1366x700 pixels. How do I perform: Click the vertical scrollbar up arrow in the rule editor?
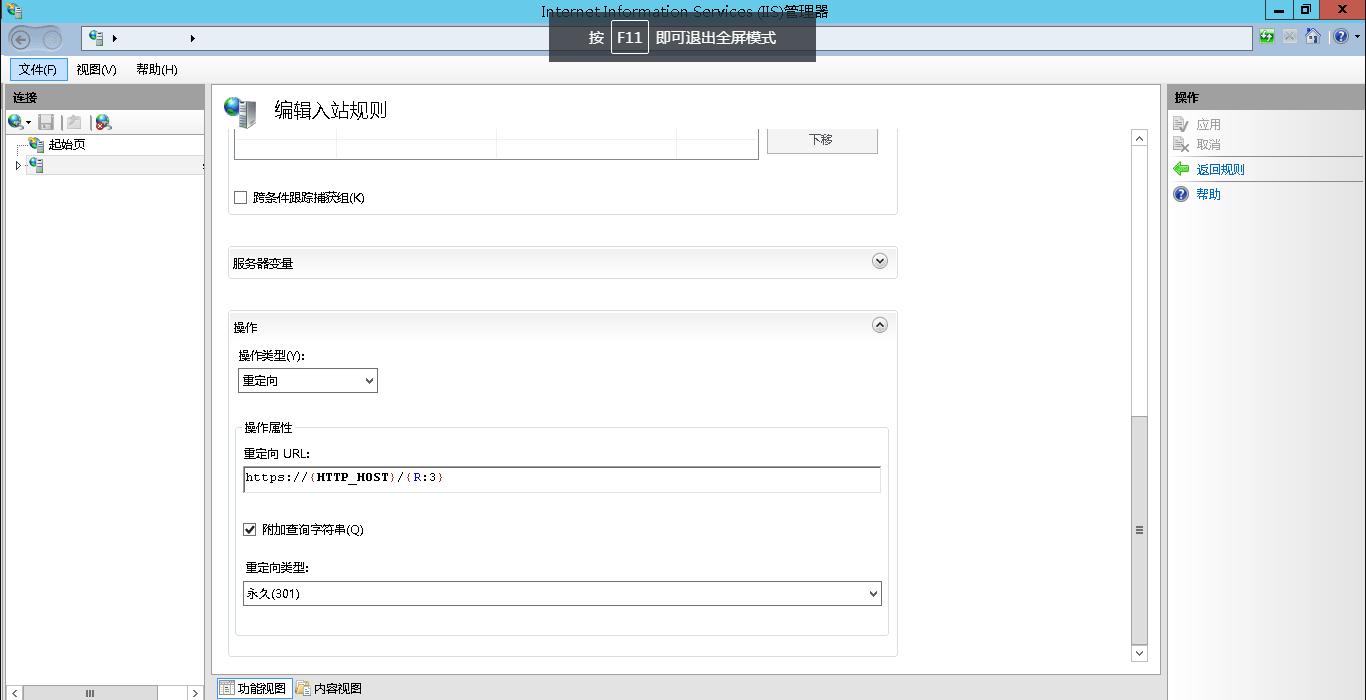tap(1139, 138)
